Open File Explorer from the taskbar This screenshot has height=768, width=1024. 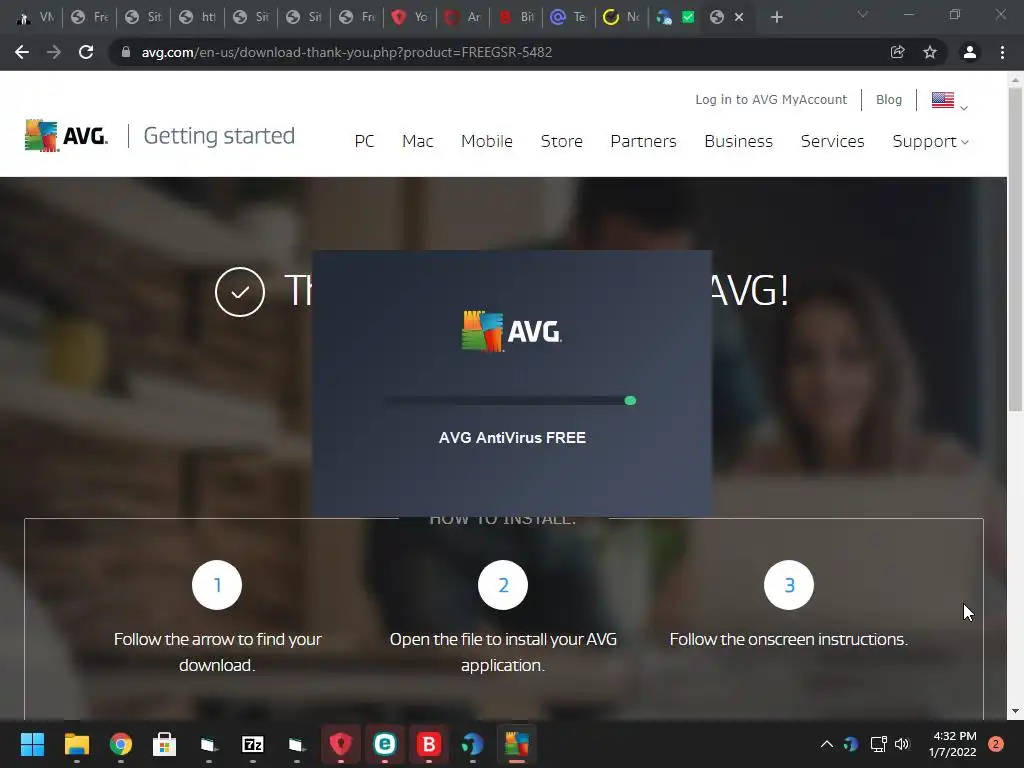[76, 744]
